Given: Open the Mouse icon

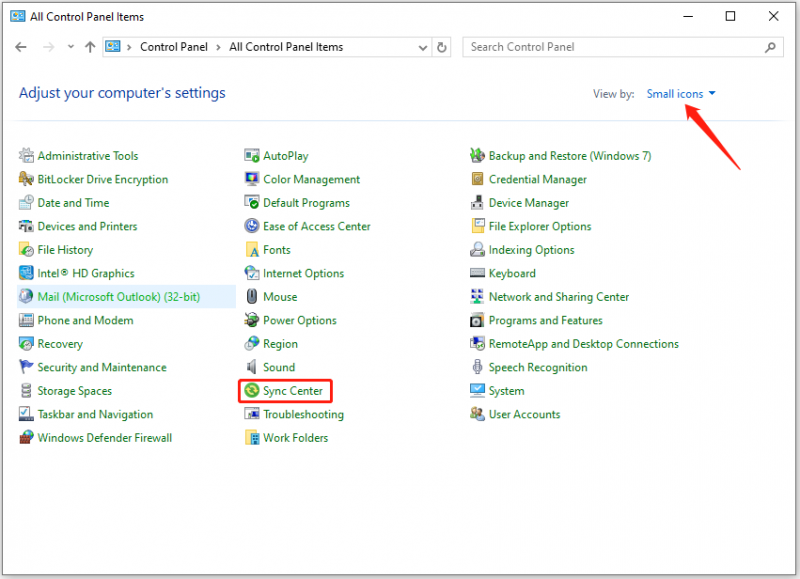Looking at the screenshot, I should click(x=252, y=296).
